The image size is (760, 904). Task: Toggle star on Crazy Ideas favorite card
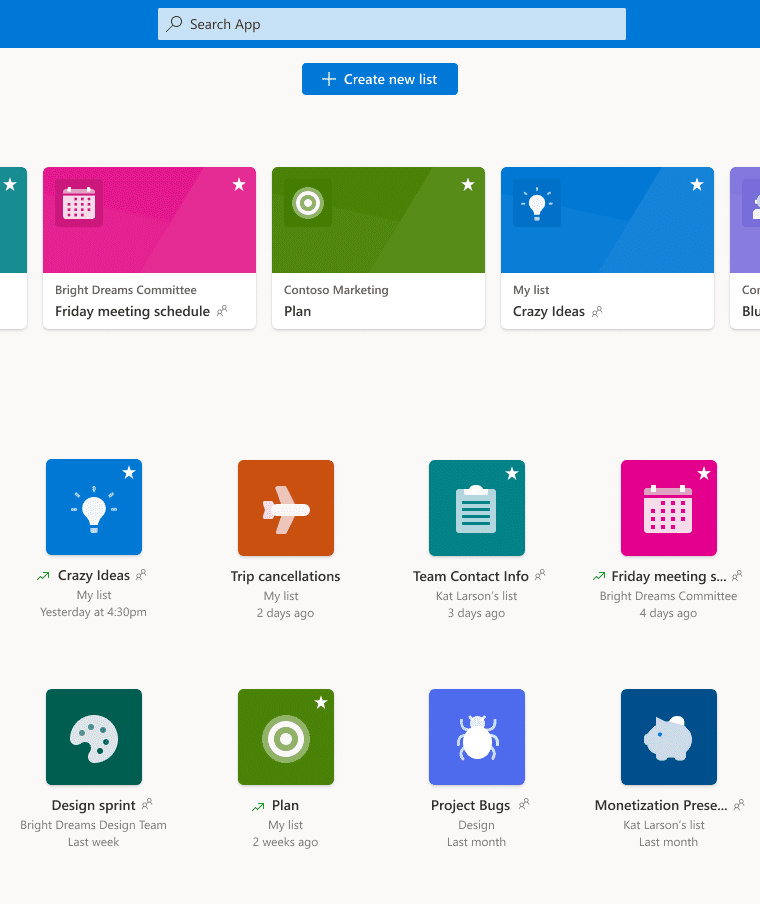click(697, 185)
